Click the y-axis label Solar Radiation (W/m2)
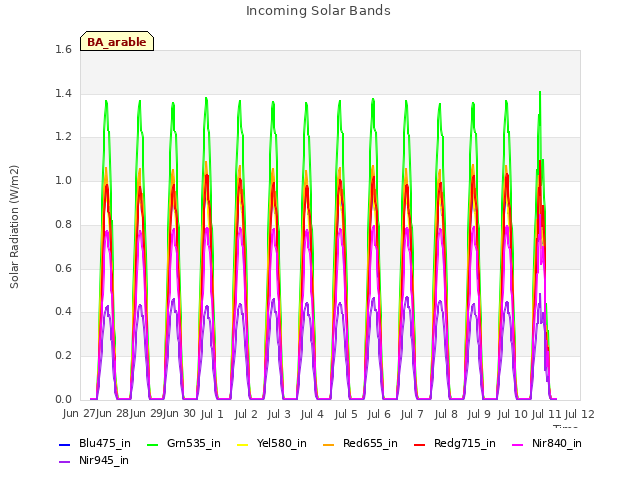This screenshot has width=640, height=480. point(14,227)
